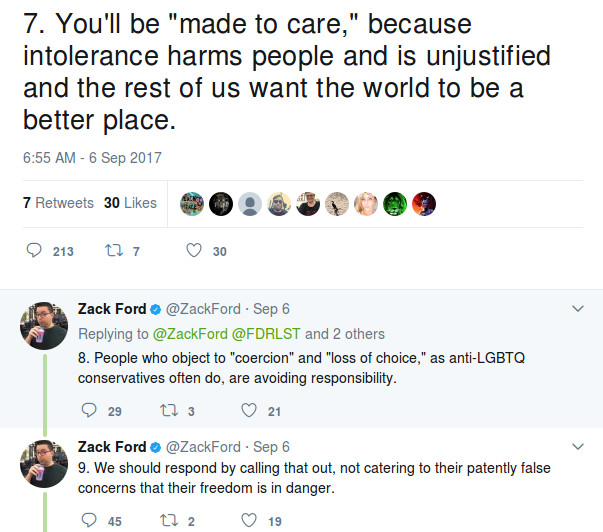
Task: Open the '6:55 AM - 6 Sep 2017' timestamp
Action: tap(92, 158)
